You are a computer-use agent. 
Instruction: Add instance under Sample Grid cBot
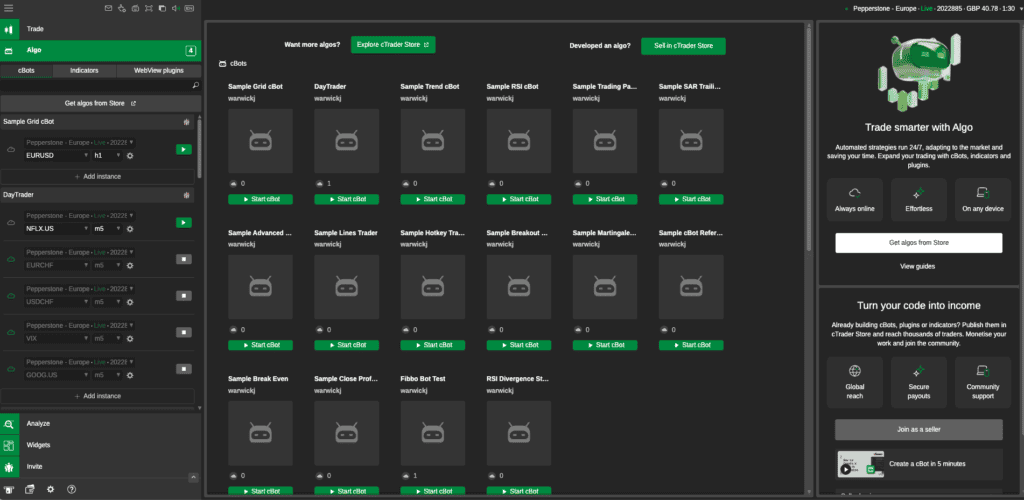coord(97,176)
